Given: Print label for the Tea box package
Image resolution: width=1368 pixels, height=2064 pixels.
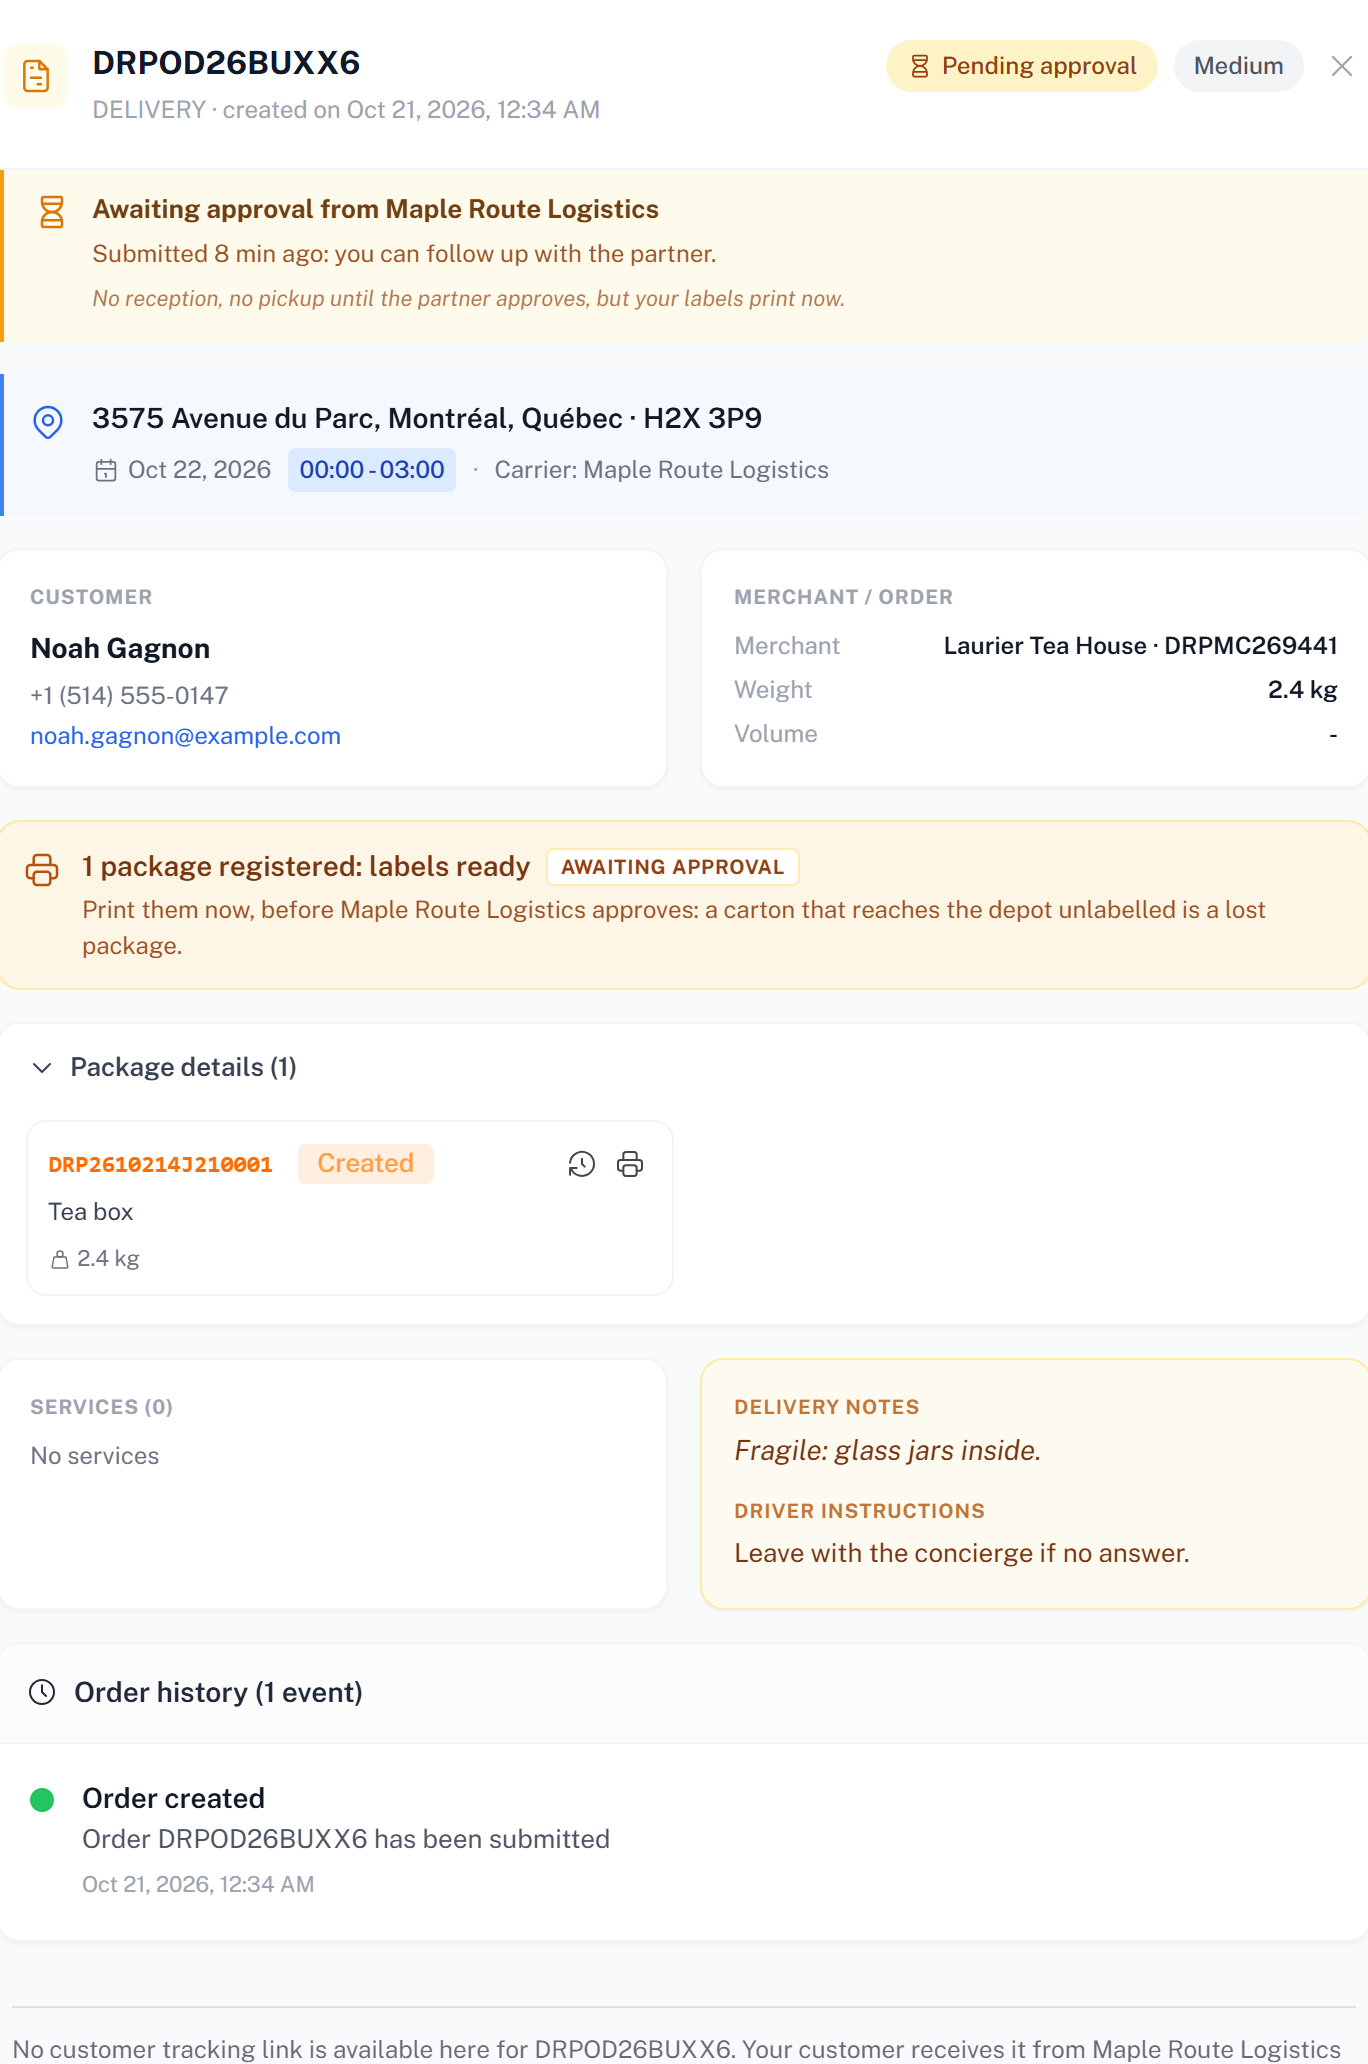Looking at the screenshot, I should [630, 1164].
